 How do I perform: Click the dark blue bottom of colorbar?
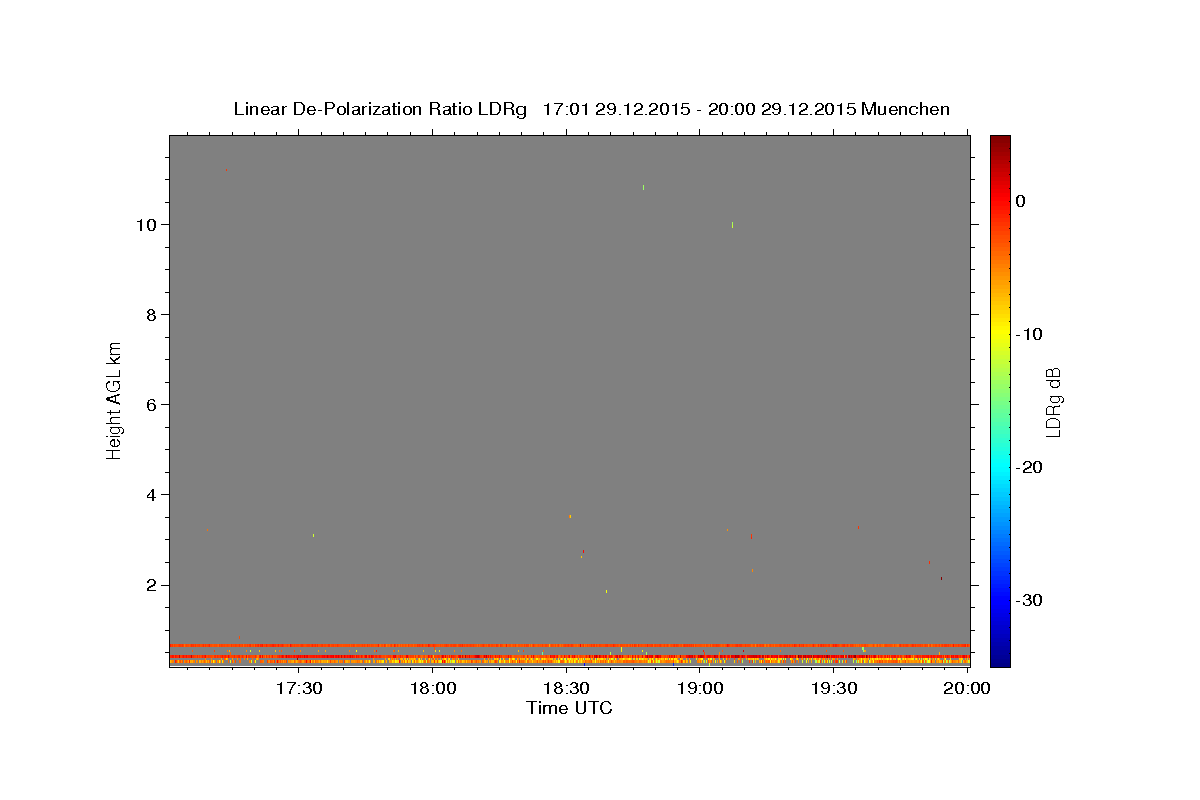[1000, 658]
